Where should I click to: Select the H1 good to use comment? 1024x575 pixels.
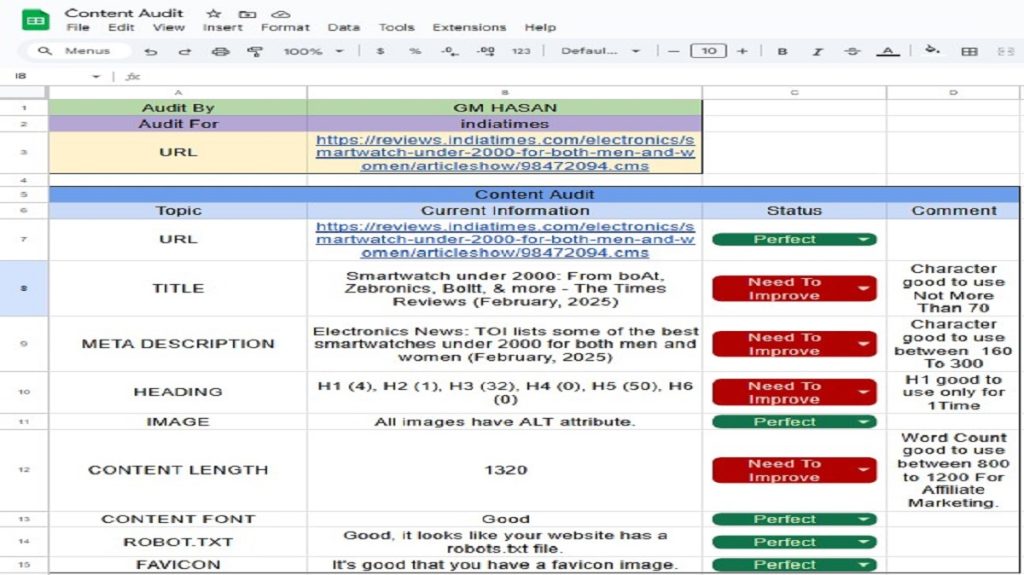[953, 392]
